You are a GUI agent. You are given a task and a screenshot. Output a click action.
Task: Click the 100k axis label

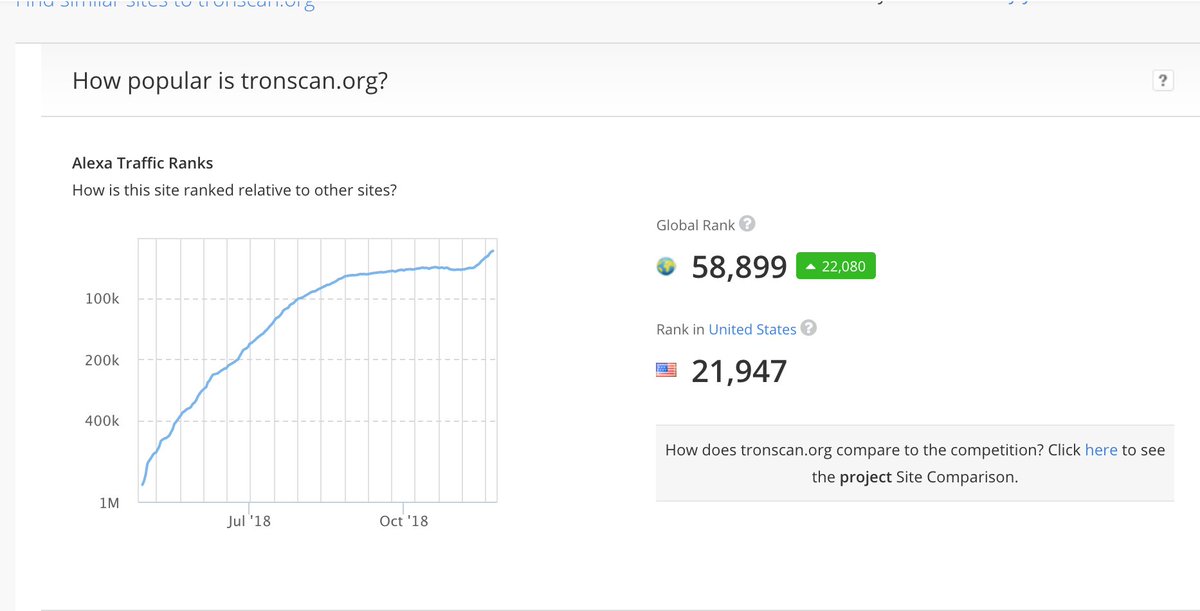[x=102, y=299]
